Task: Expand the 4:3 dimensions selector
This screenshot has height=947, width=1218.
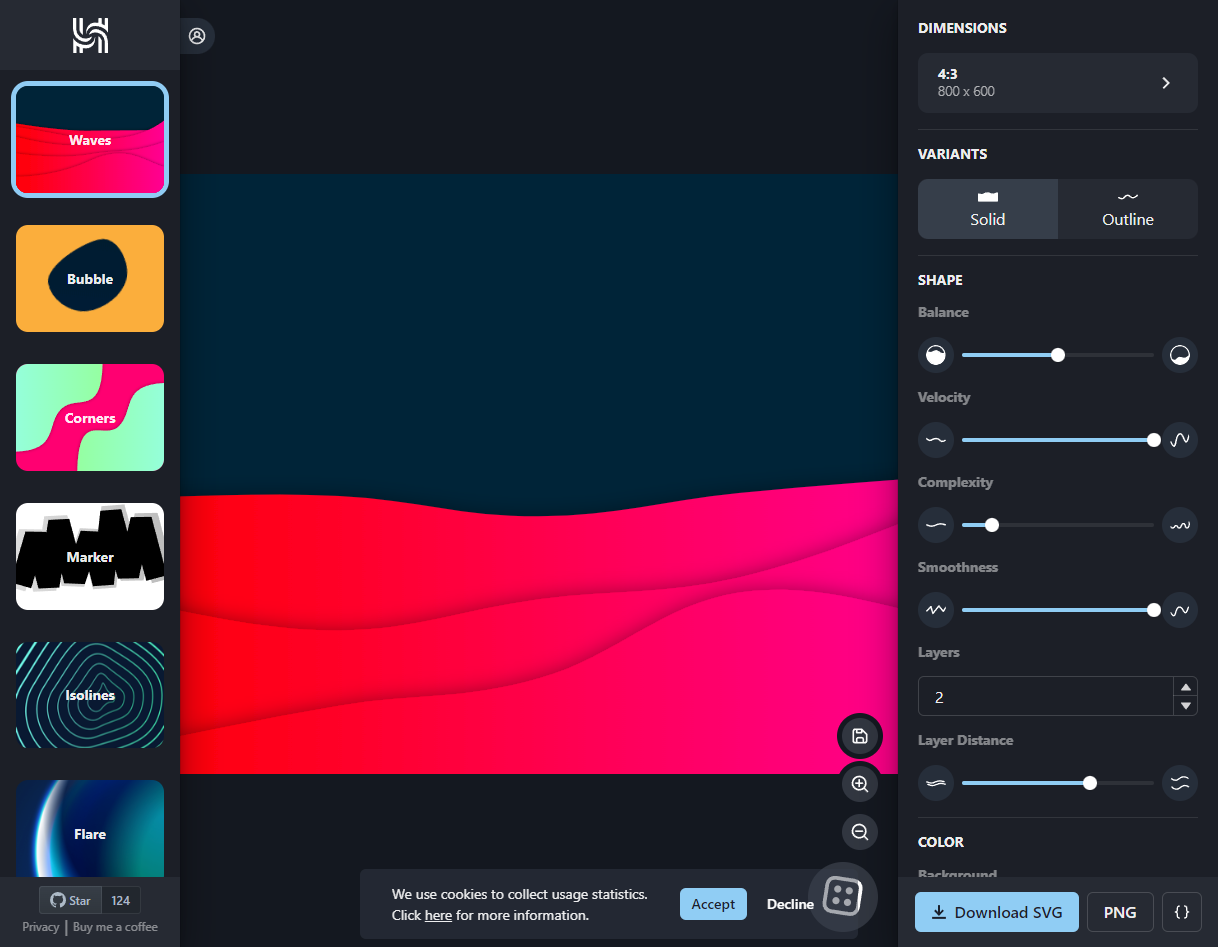Action: 1057,83
